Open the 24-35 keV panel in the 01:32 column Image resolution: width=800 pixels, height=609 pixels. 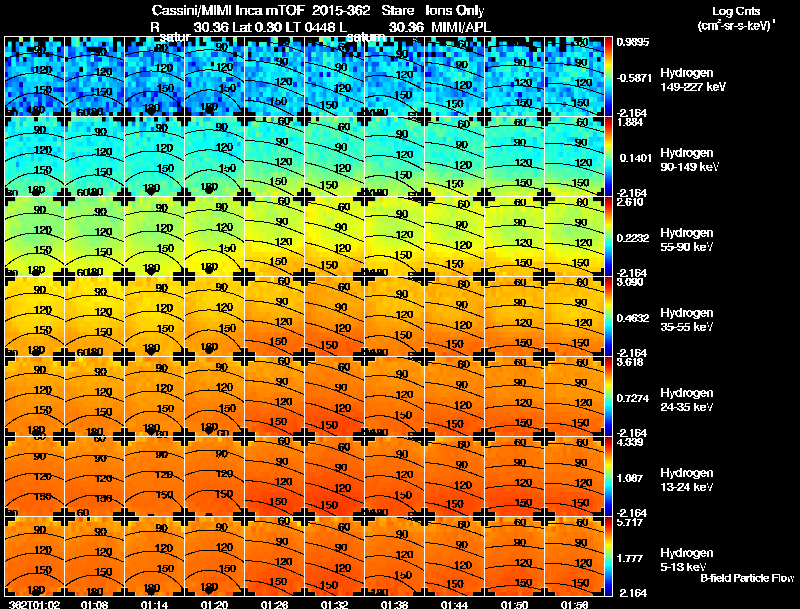(335, 396)
